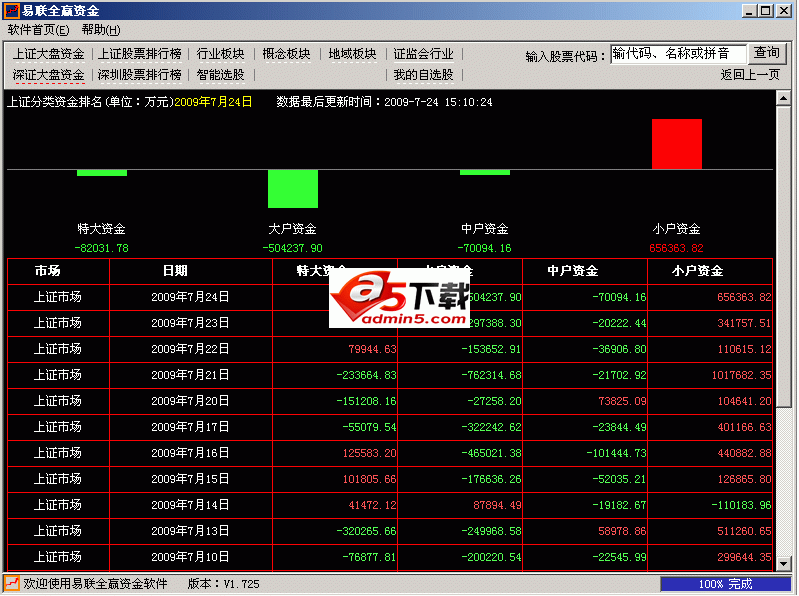Click the summary value -504237.90 below chart
Screen dimensions: 799x596
pos(292,249)
